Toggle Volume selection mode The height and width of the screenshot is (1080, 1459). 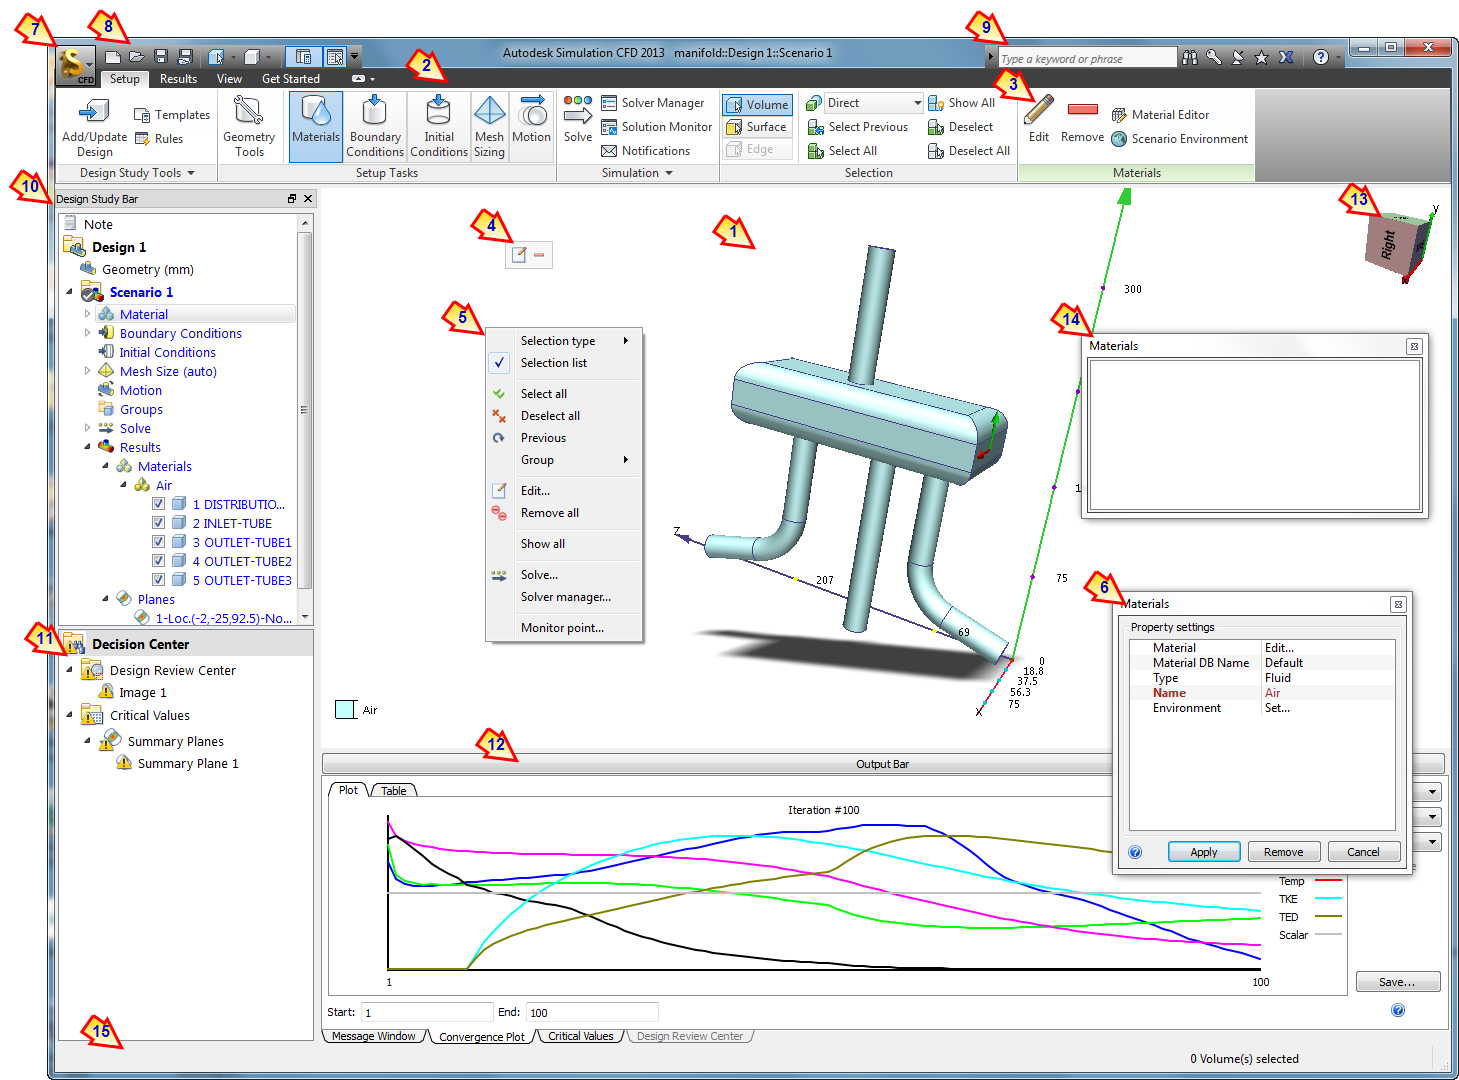[757, 104]
